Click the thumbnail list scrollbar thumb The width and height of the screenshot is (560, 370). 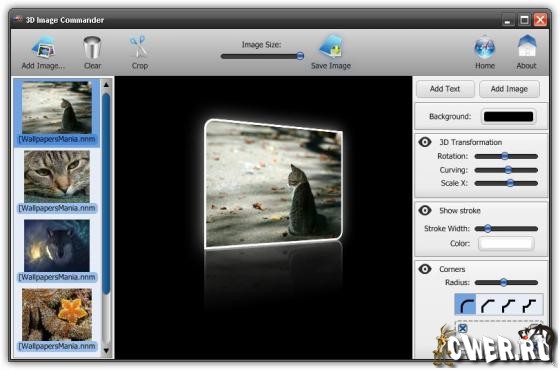106,194
